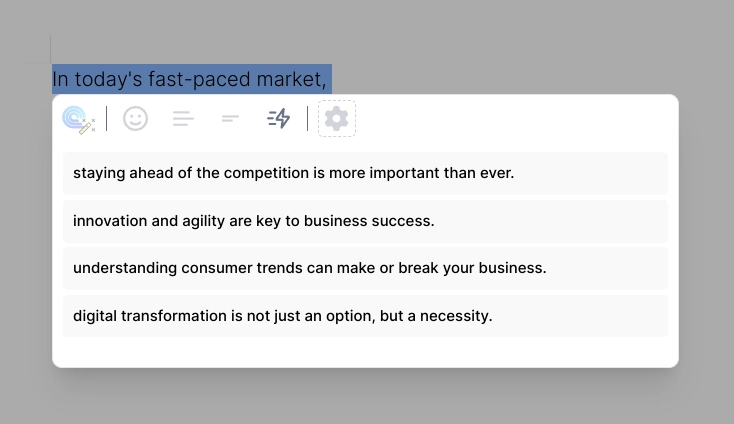The width and height of the screenshot is (734, 424).
Task: Click the words "business success." in second suggestion
Action: [369, 221]
